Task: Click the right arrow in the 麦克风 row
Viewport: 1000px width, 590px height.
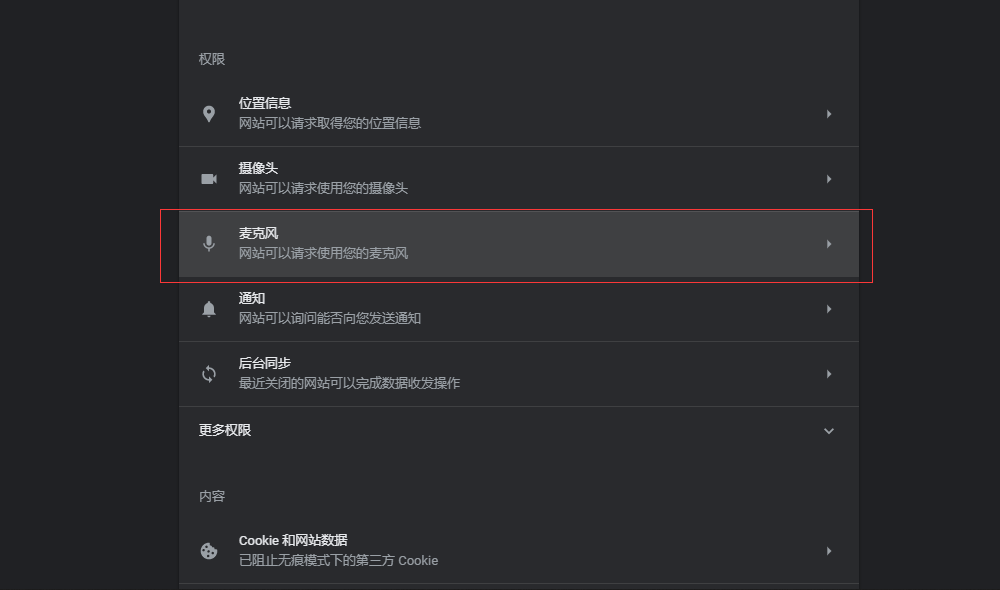Action: click(x=828, y=244)
